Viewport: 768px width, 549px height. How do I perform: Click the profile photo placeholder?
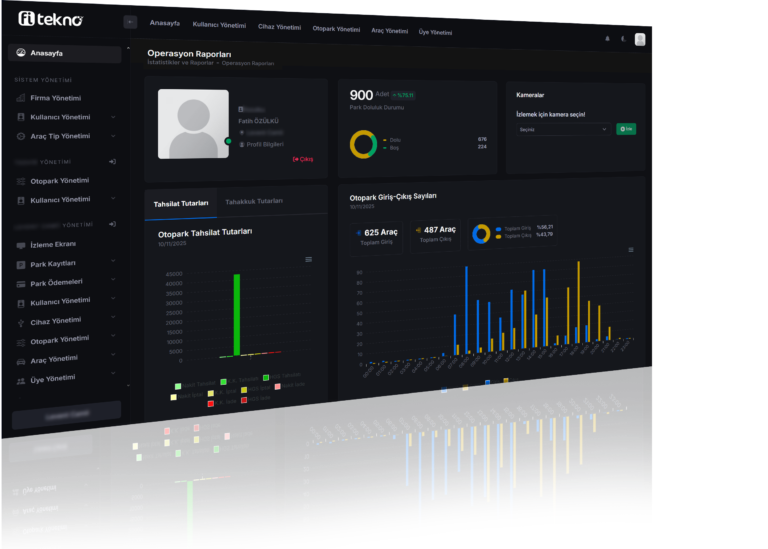[x=191, y=125]
